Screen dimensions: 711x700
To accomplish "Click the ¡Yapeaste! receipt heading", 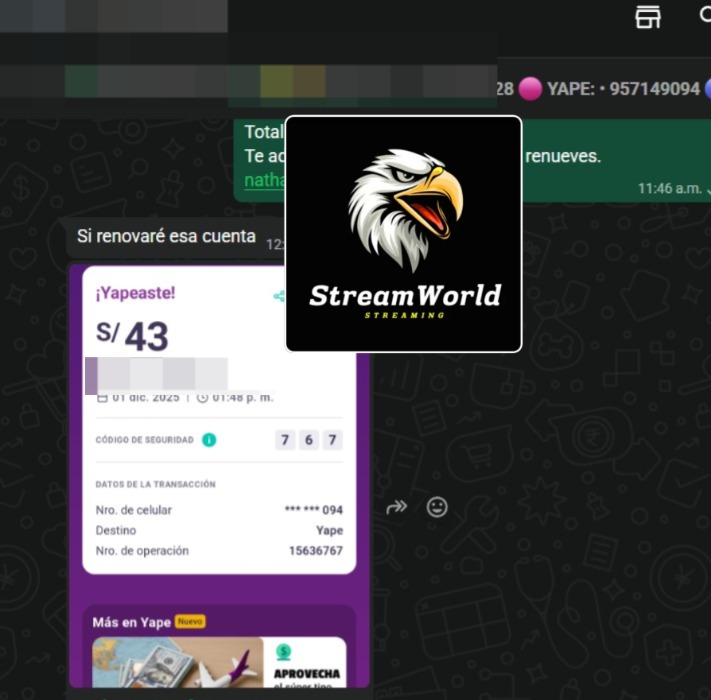I will coord(135,293).
